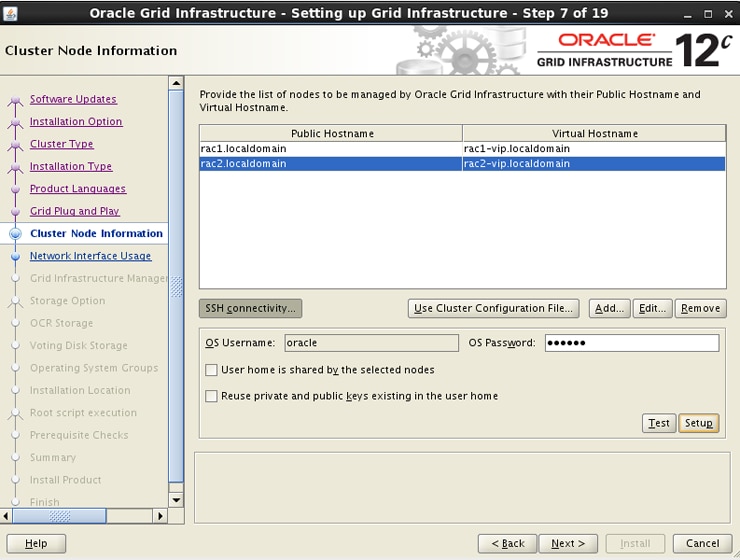Focus the OS Password field
The width and height of the screenshot is (740, 560).
click(632, 343)
